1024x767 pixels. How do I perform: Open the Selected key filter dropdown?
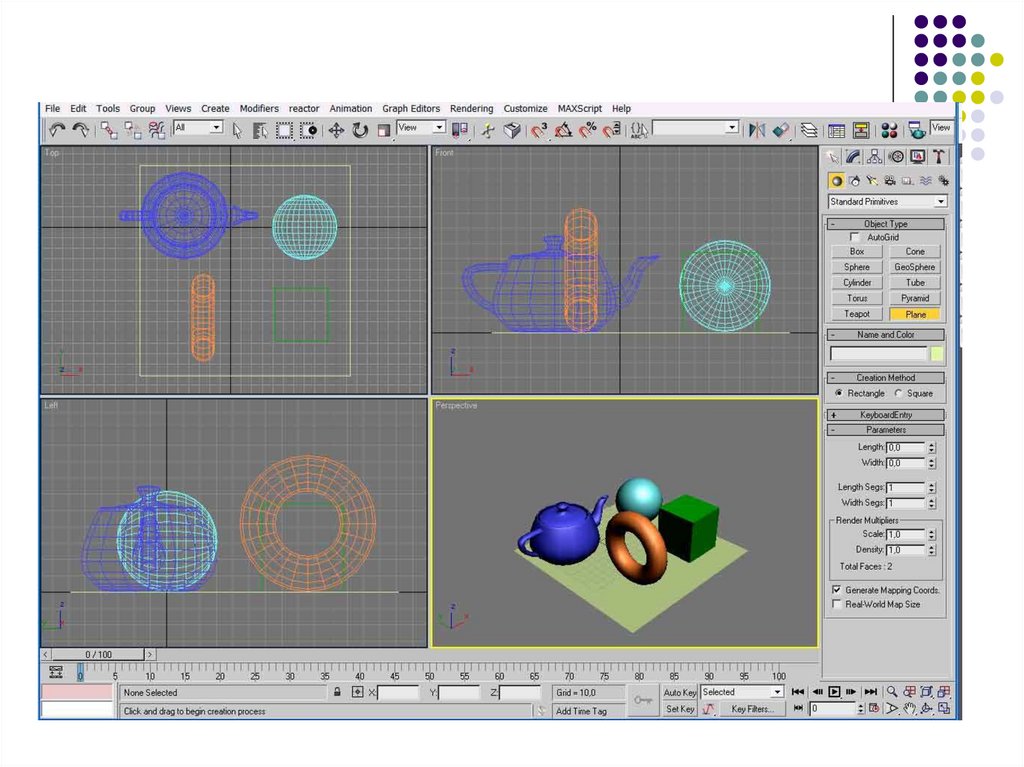(742, 692)
